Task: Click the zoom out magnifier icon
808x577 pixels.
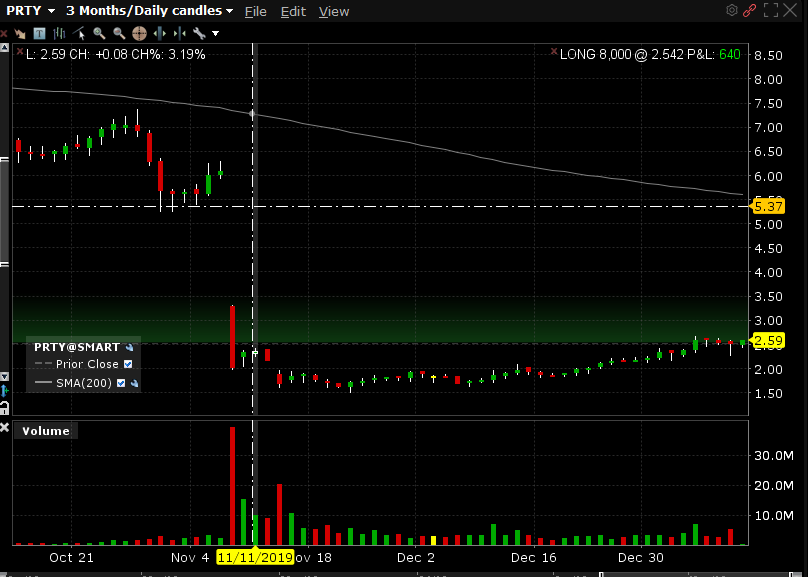Action: click(119, 33)
